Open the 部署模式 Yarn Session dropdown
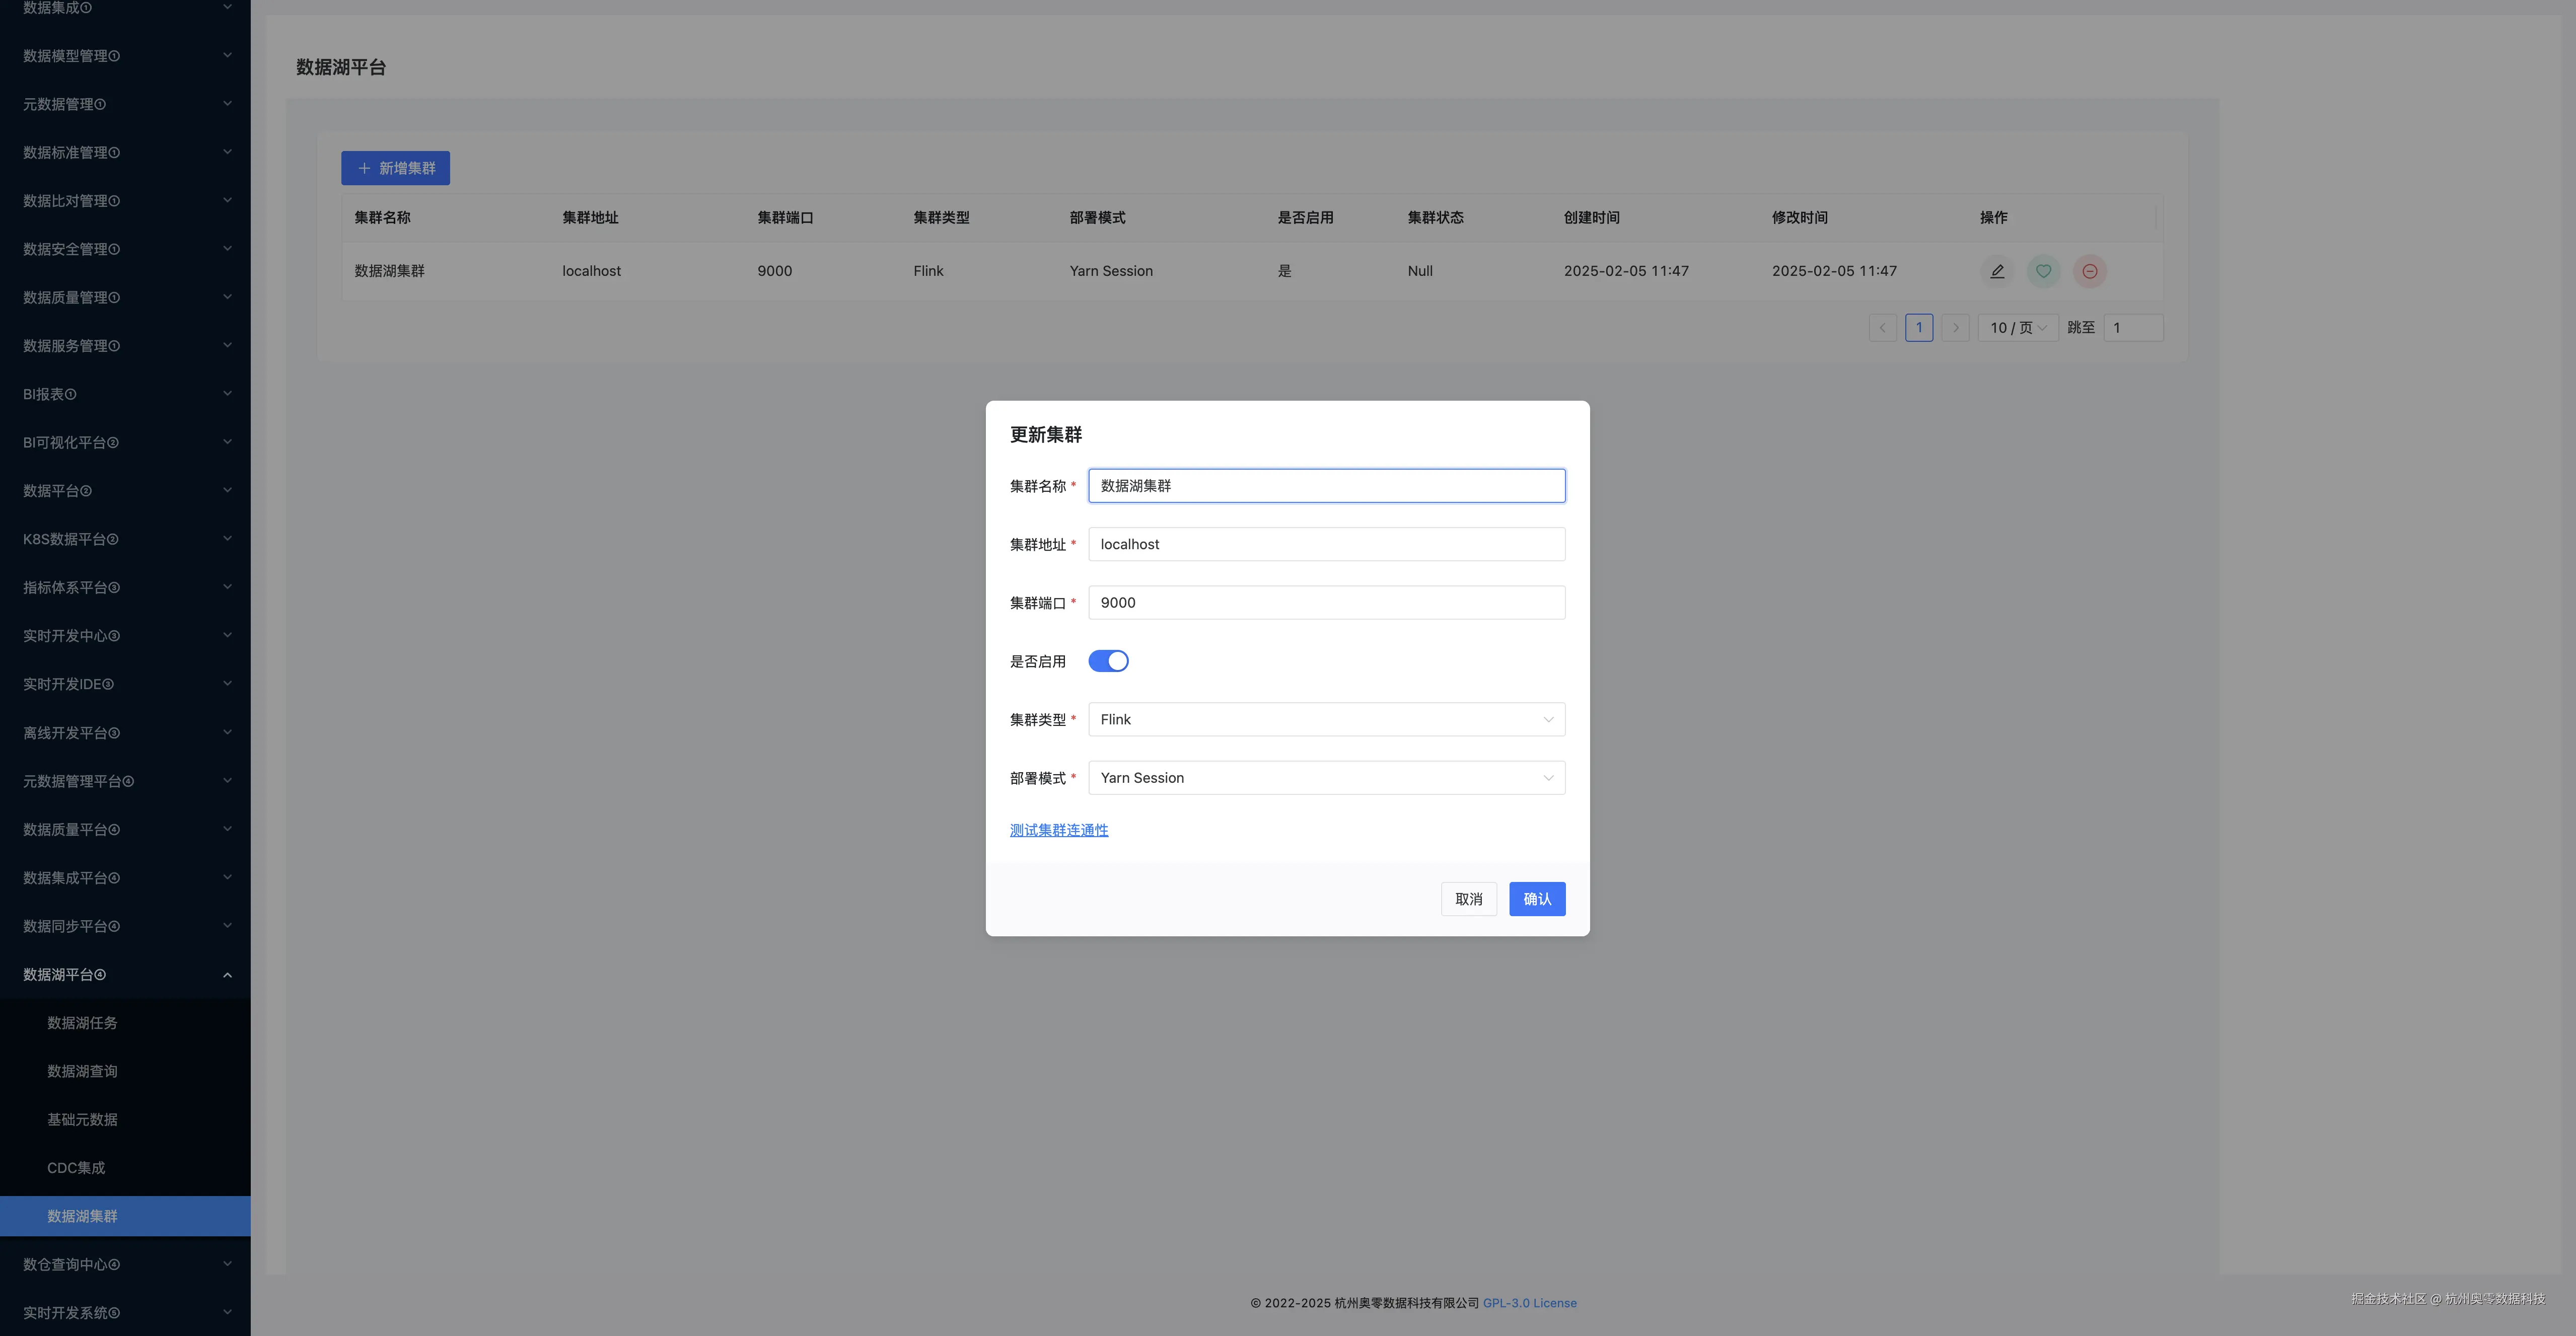The height and width of the screenshot is (1336, 2576). (x=1326, y=778)
